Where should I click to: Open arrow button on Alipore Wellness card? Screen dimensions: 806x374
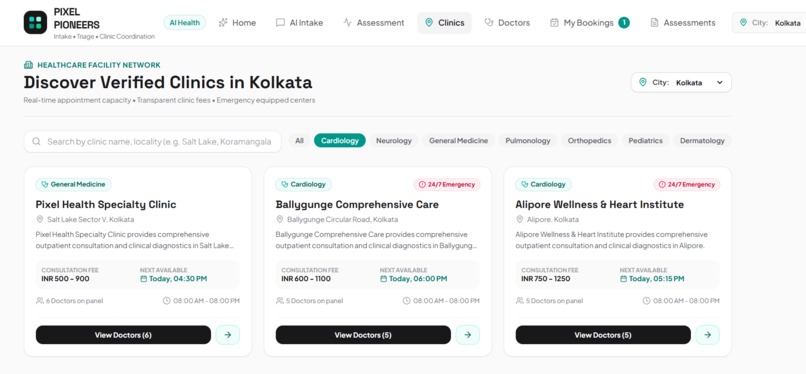point(708,335)
